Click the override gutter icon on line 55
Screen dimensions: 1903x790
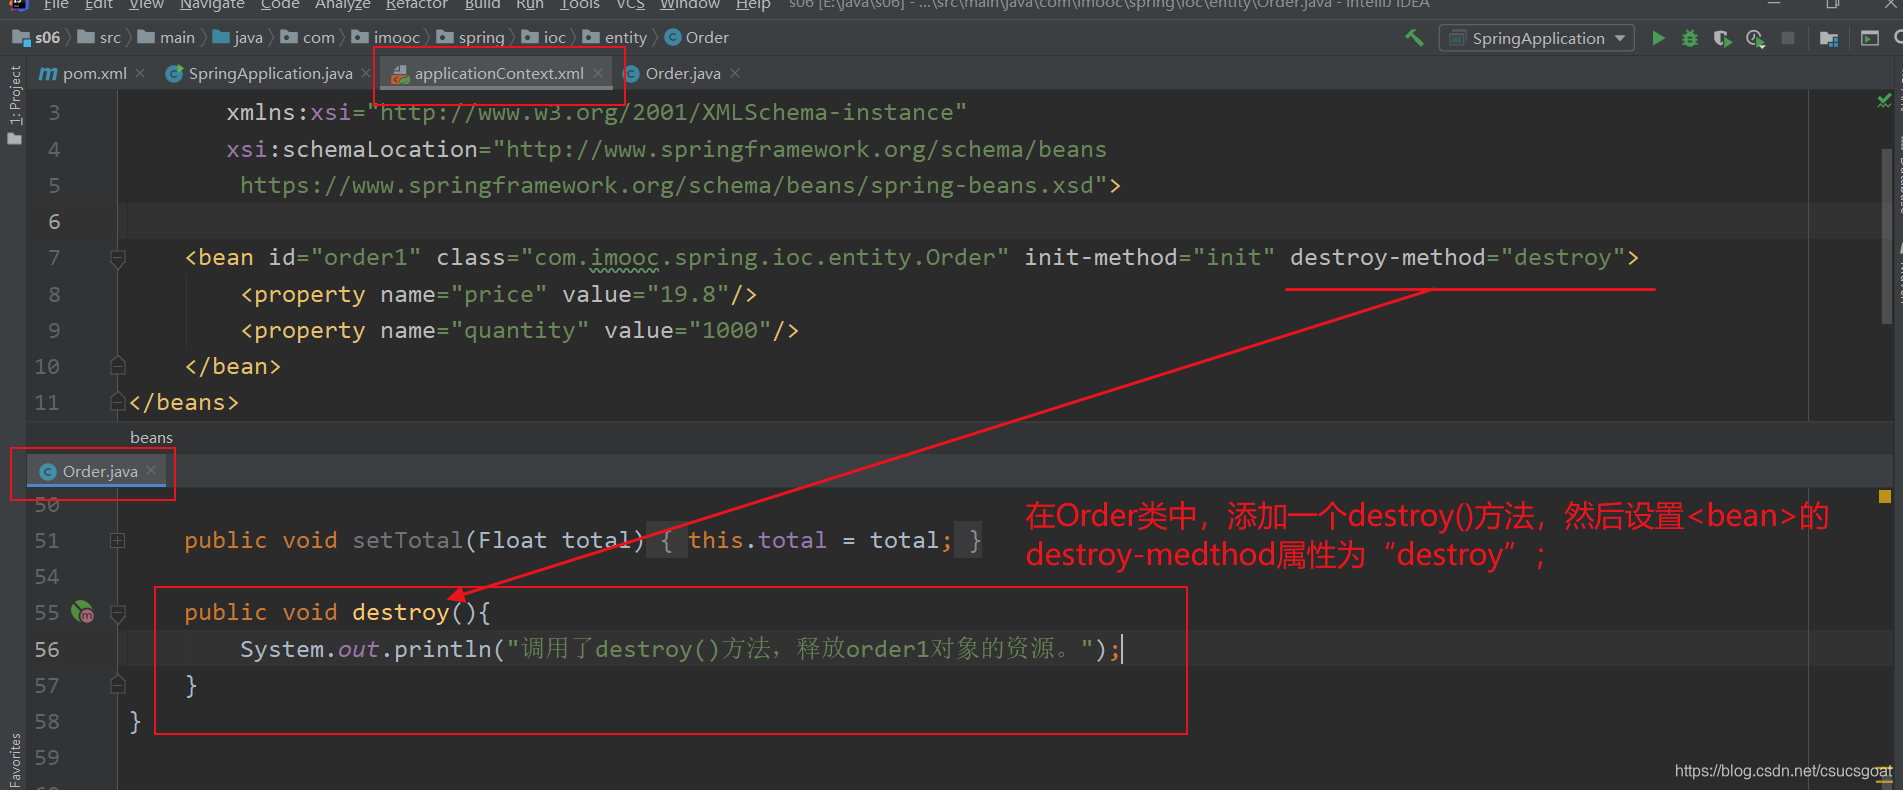tap(82, 612)
